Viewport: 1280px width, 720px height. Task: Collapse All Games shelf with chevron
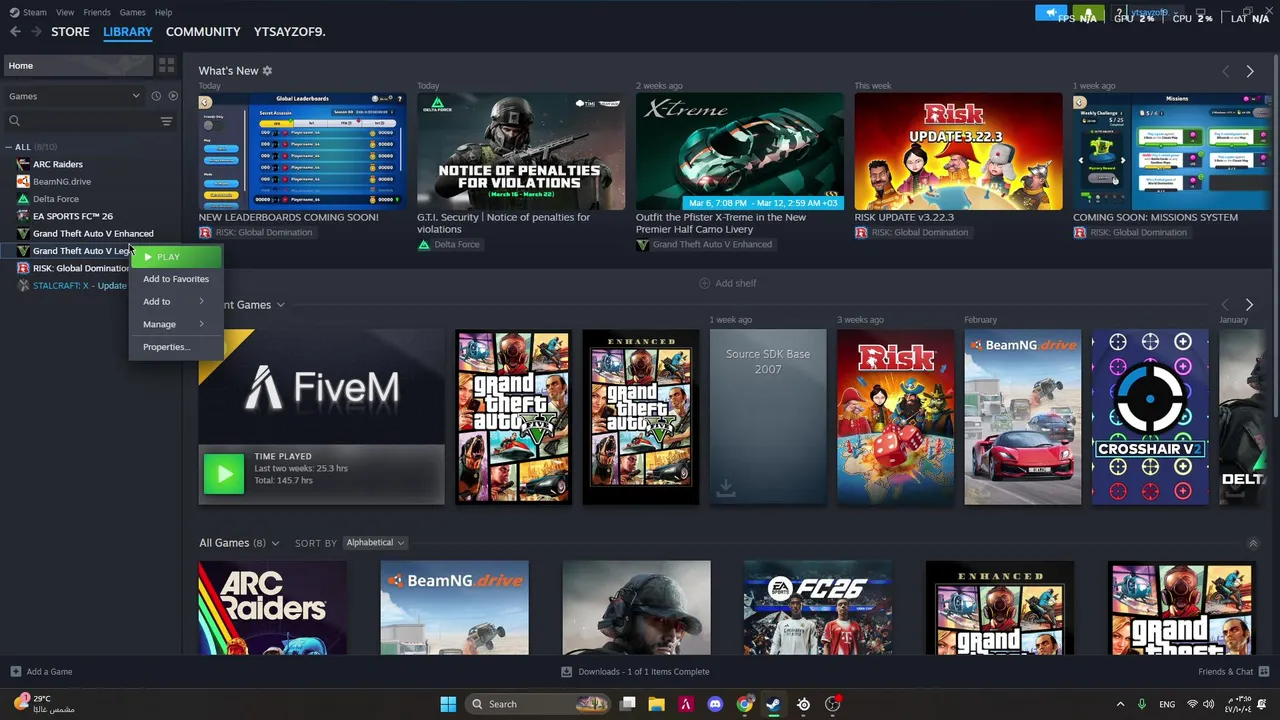pos(1253,543)
